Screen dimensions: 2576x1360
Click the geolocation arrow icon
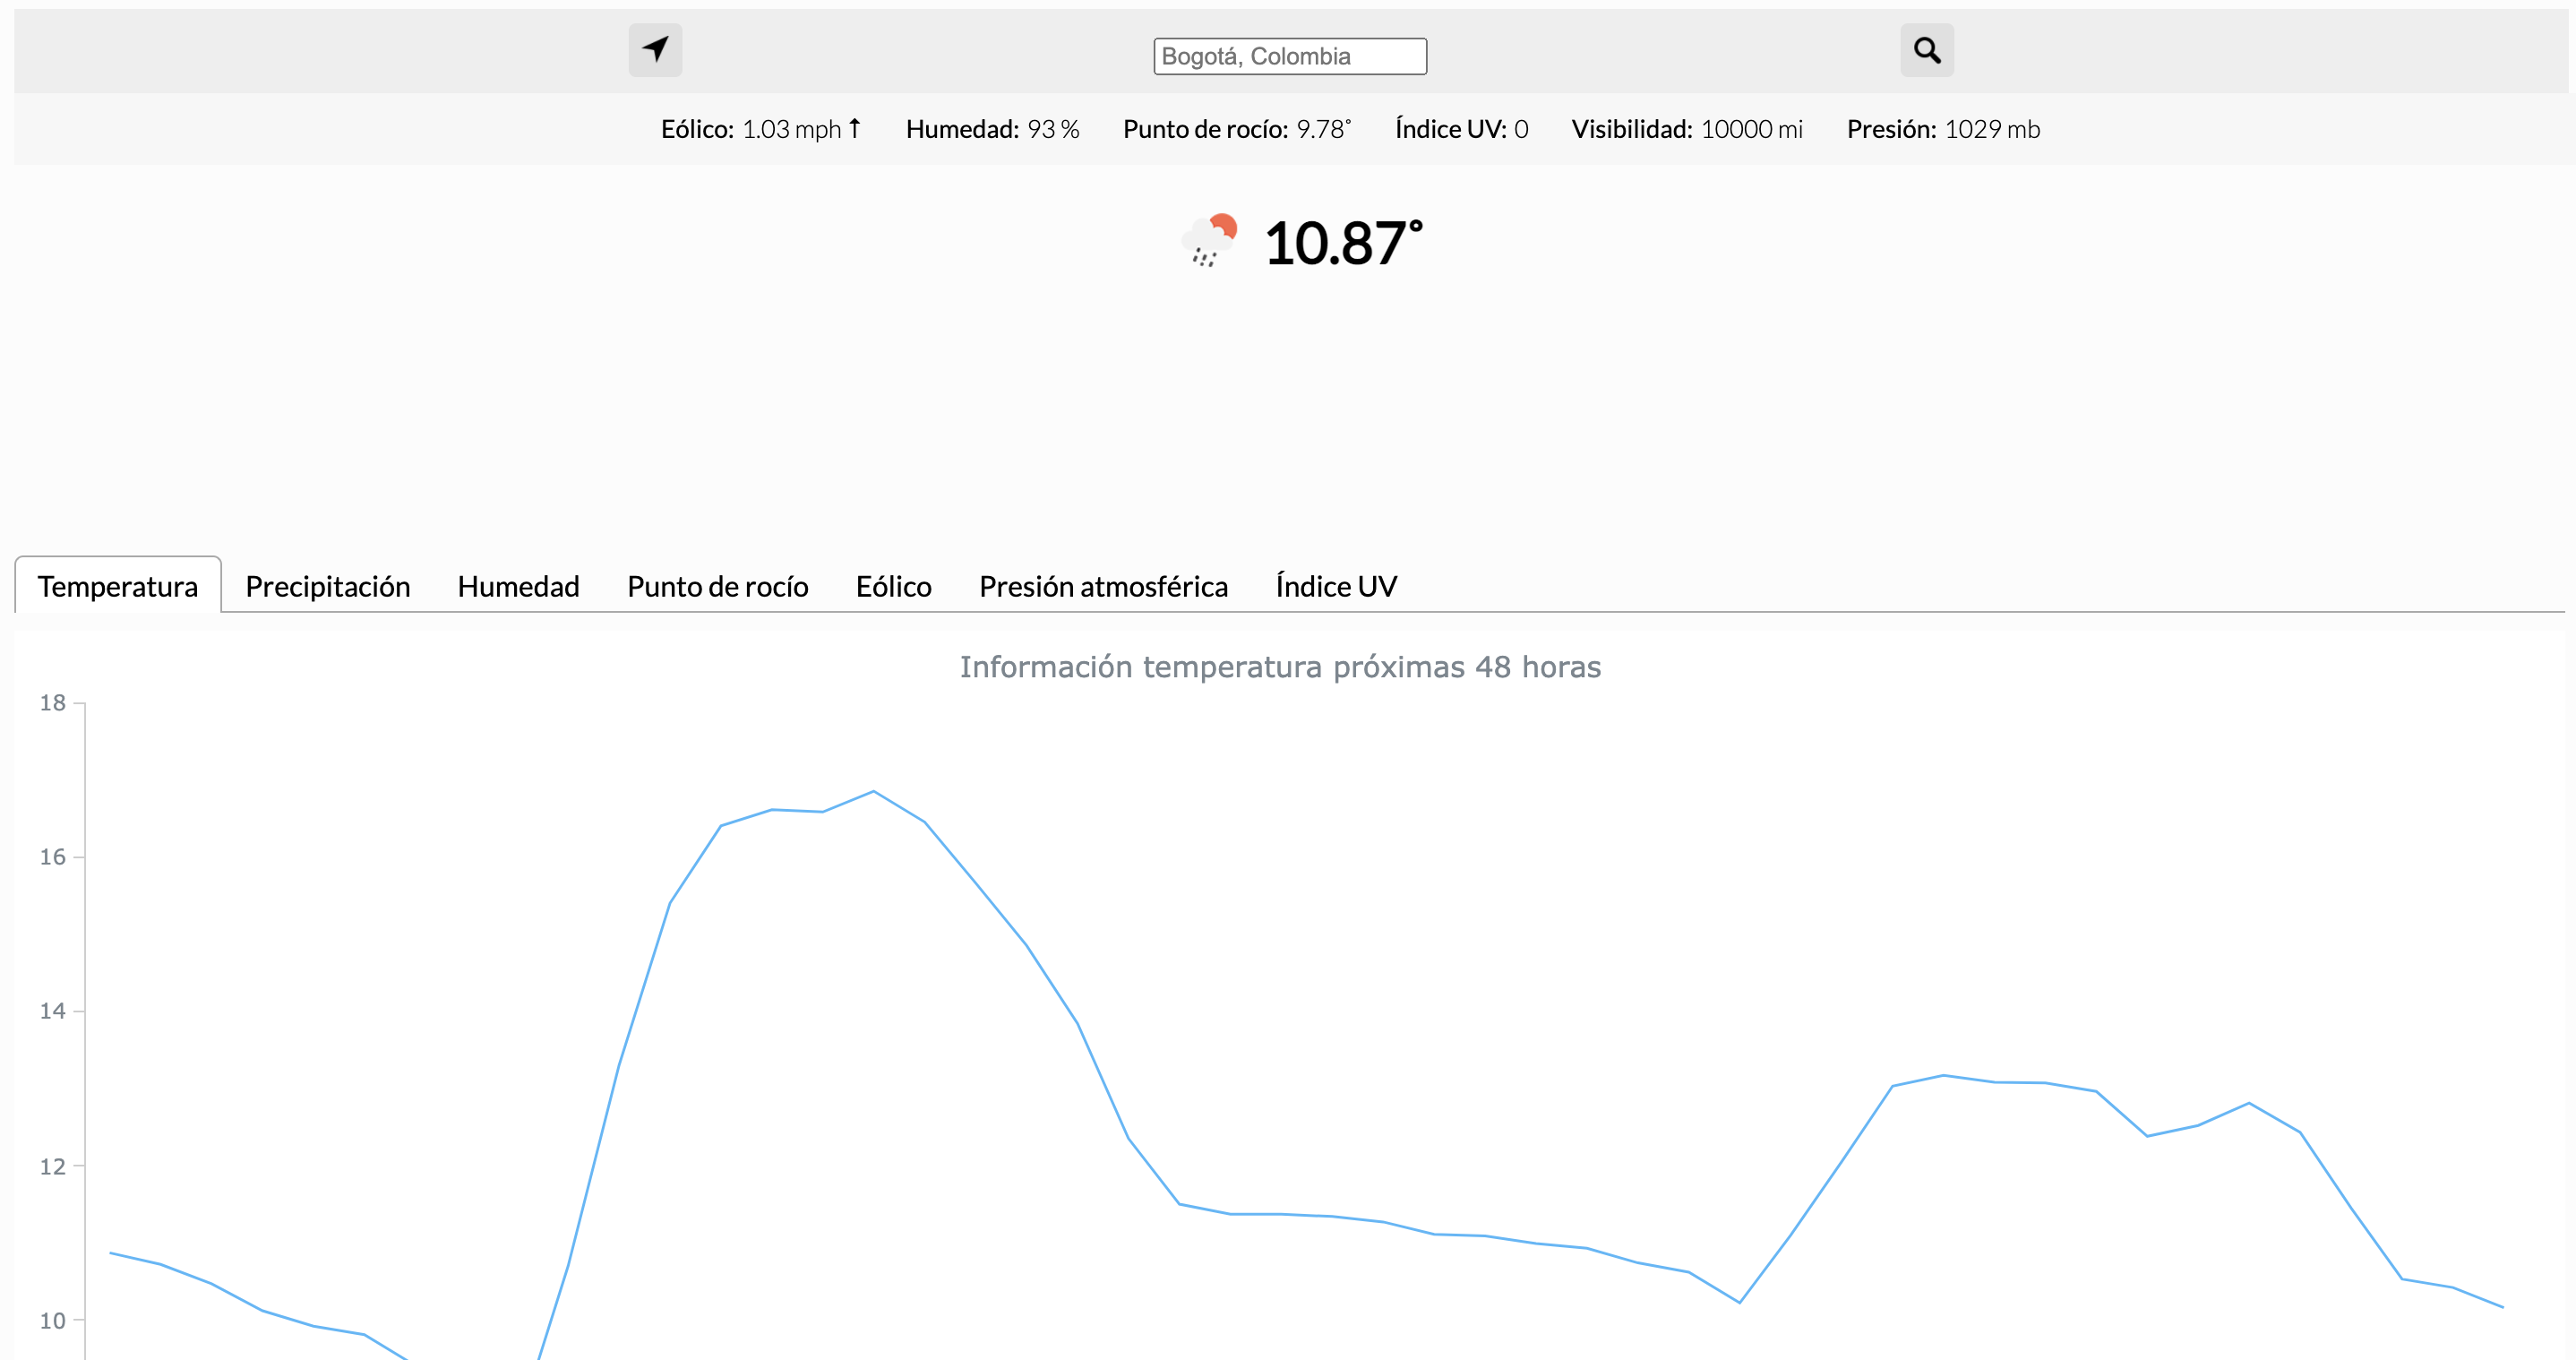point(655,50)
